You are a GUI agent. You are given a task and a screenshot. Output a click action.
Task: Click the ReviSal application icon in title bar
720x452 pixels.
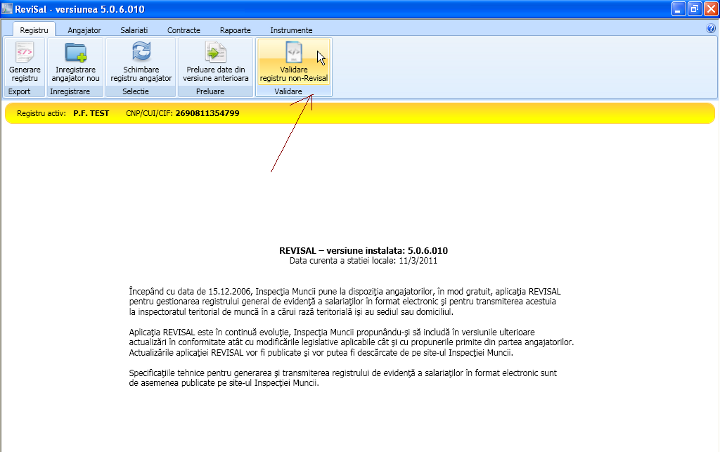(7, 8)
